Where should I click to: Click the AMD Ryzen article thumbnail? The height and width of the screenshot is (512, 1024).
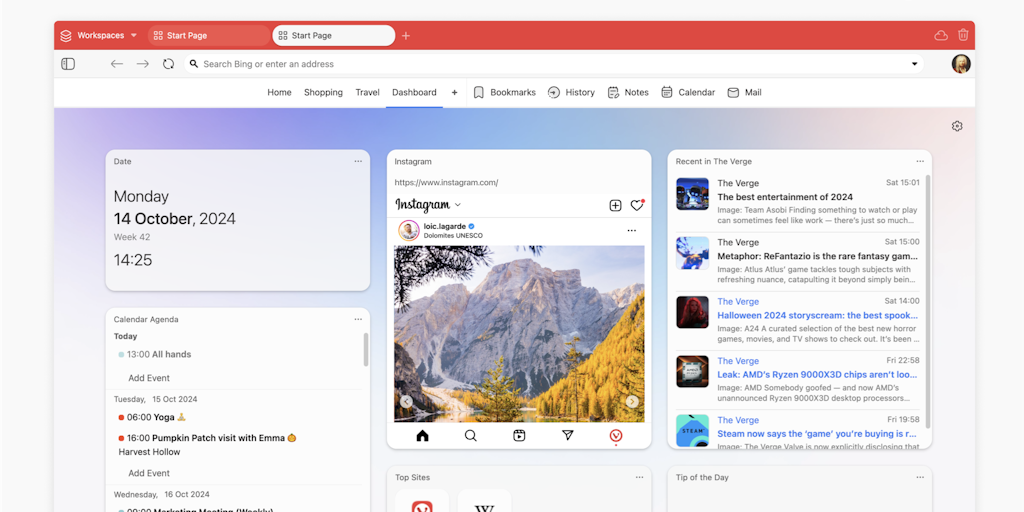(692, 372)
